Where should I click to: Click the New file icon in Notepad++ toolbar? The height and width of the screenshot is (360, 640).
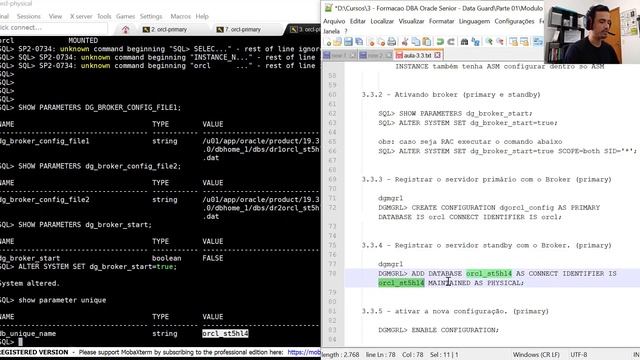tap(327, 42)
